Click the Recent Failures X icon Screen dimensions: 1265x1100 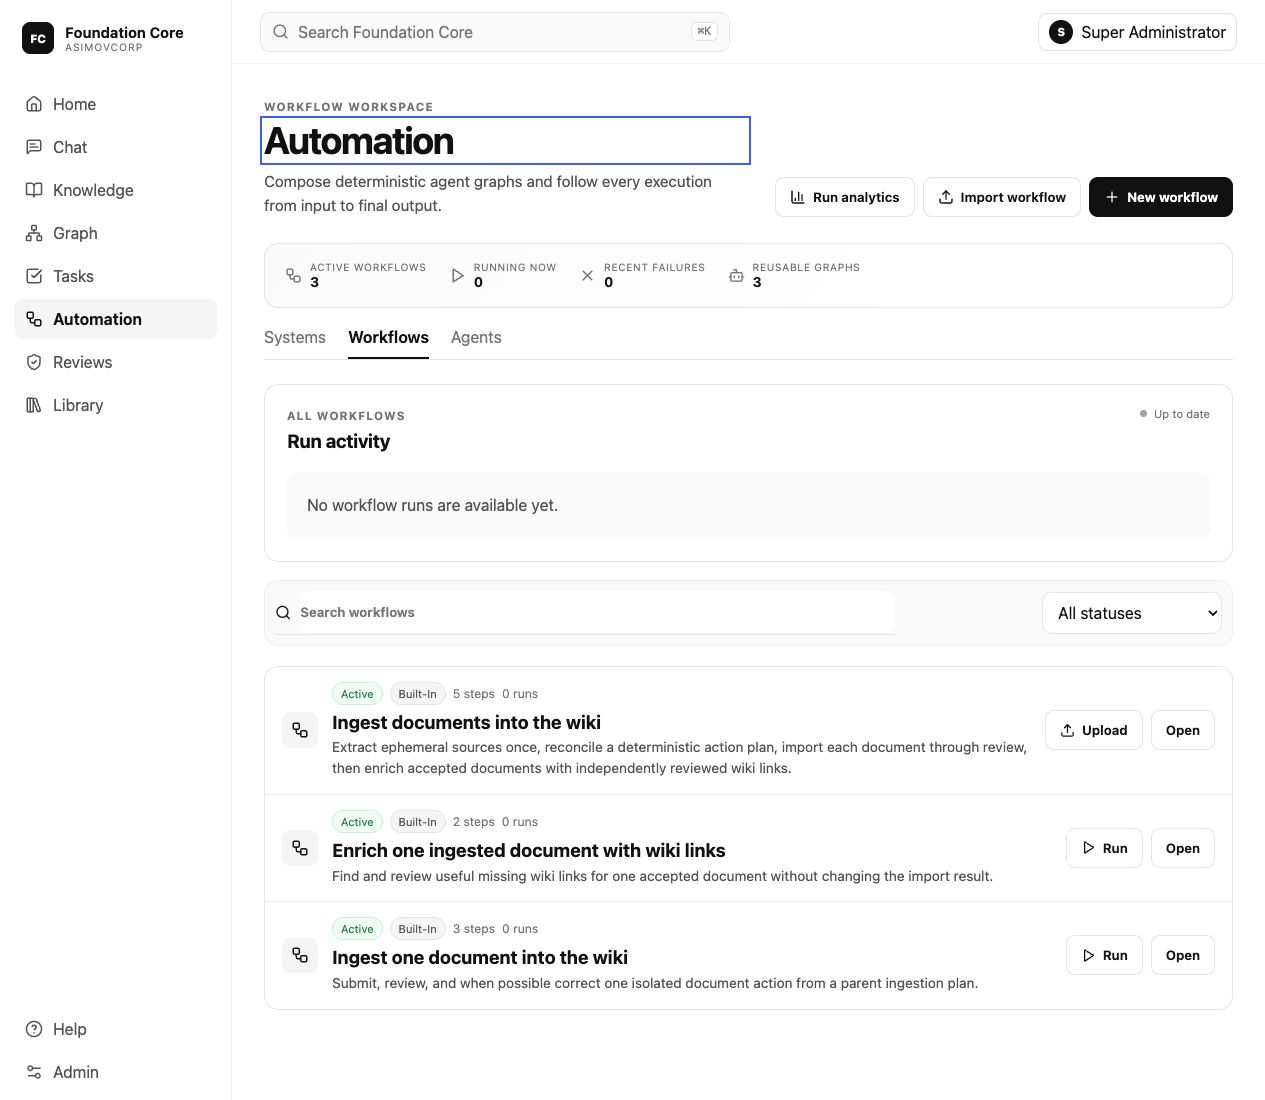(587, 275)
